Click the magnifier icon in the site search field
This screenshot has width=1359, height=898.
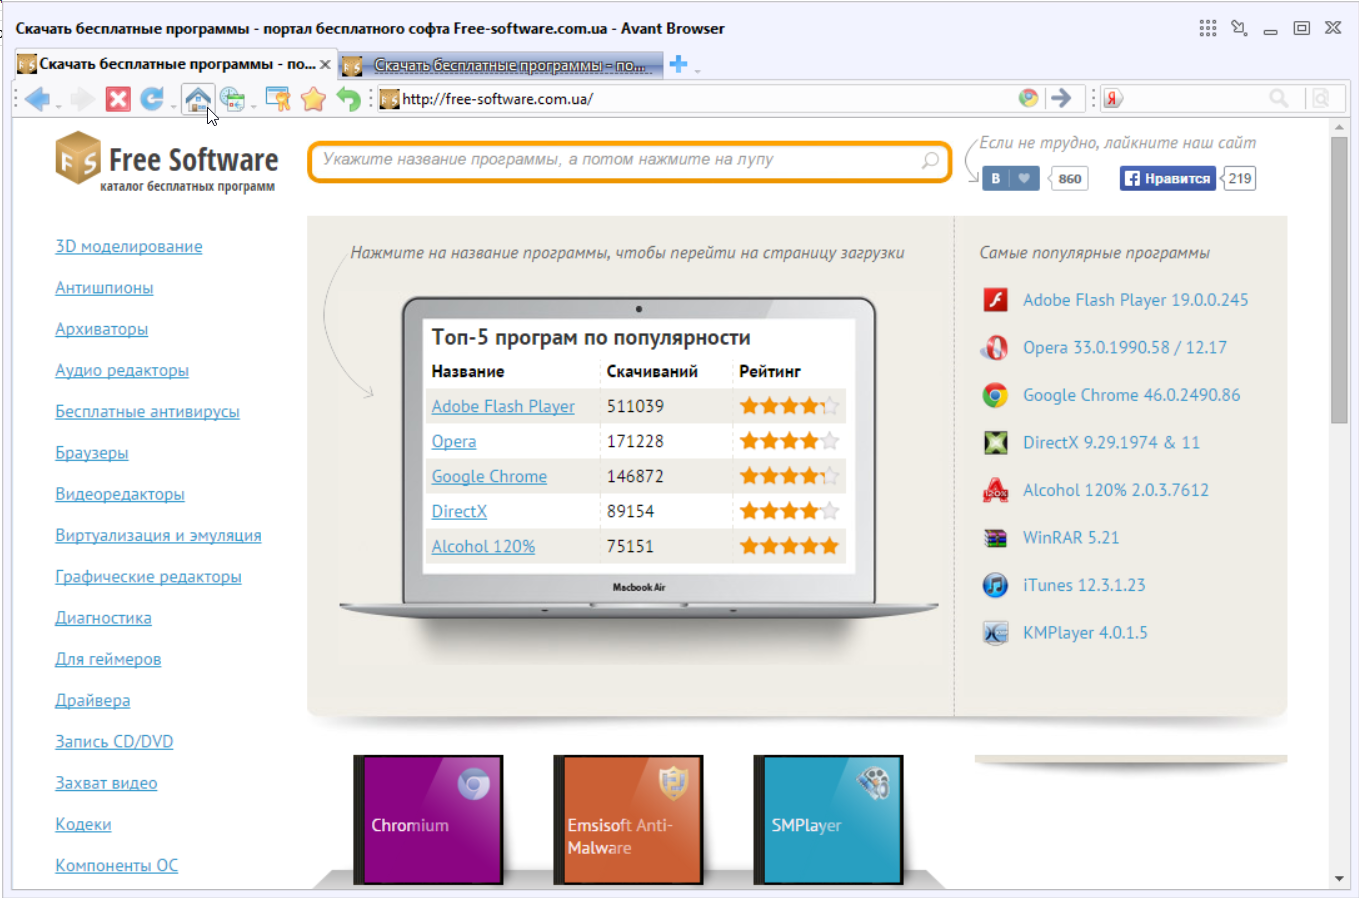click(x=930, y=160)
